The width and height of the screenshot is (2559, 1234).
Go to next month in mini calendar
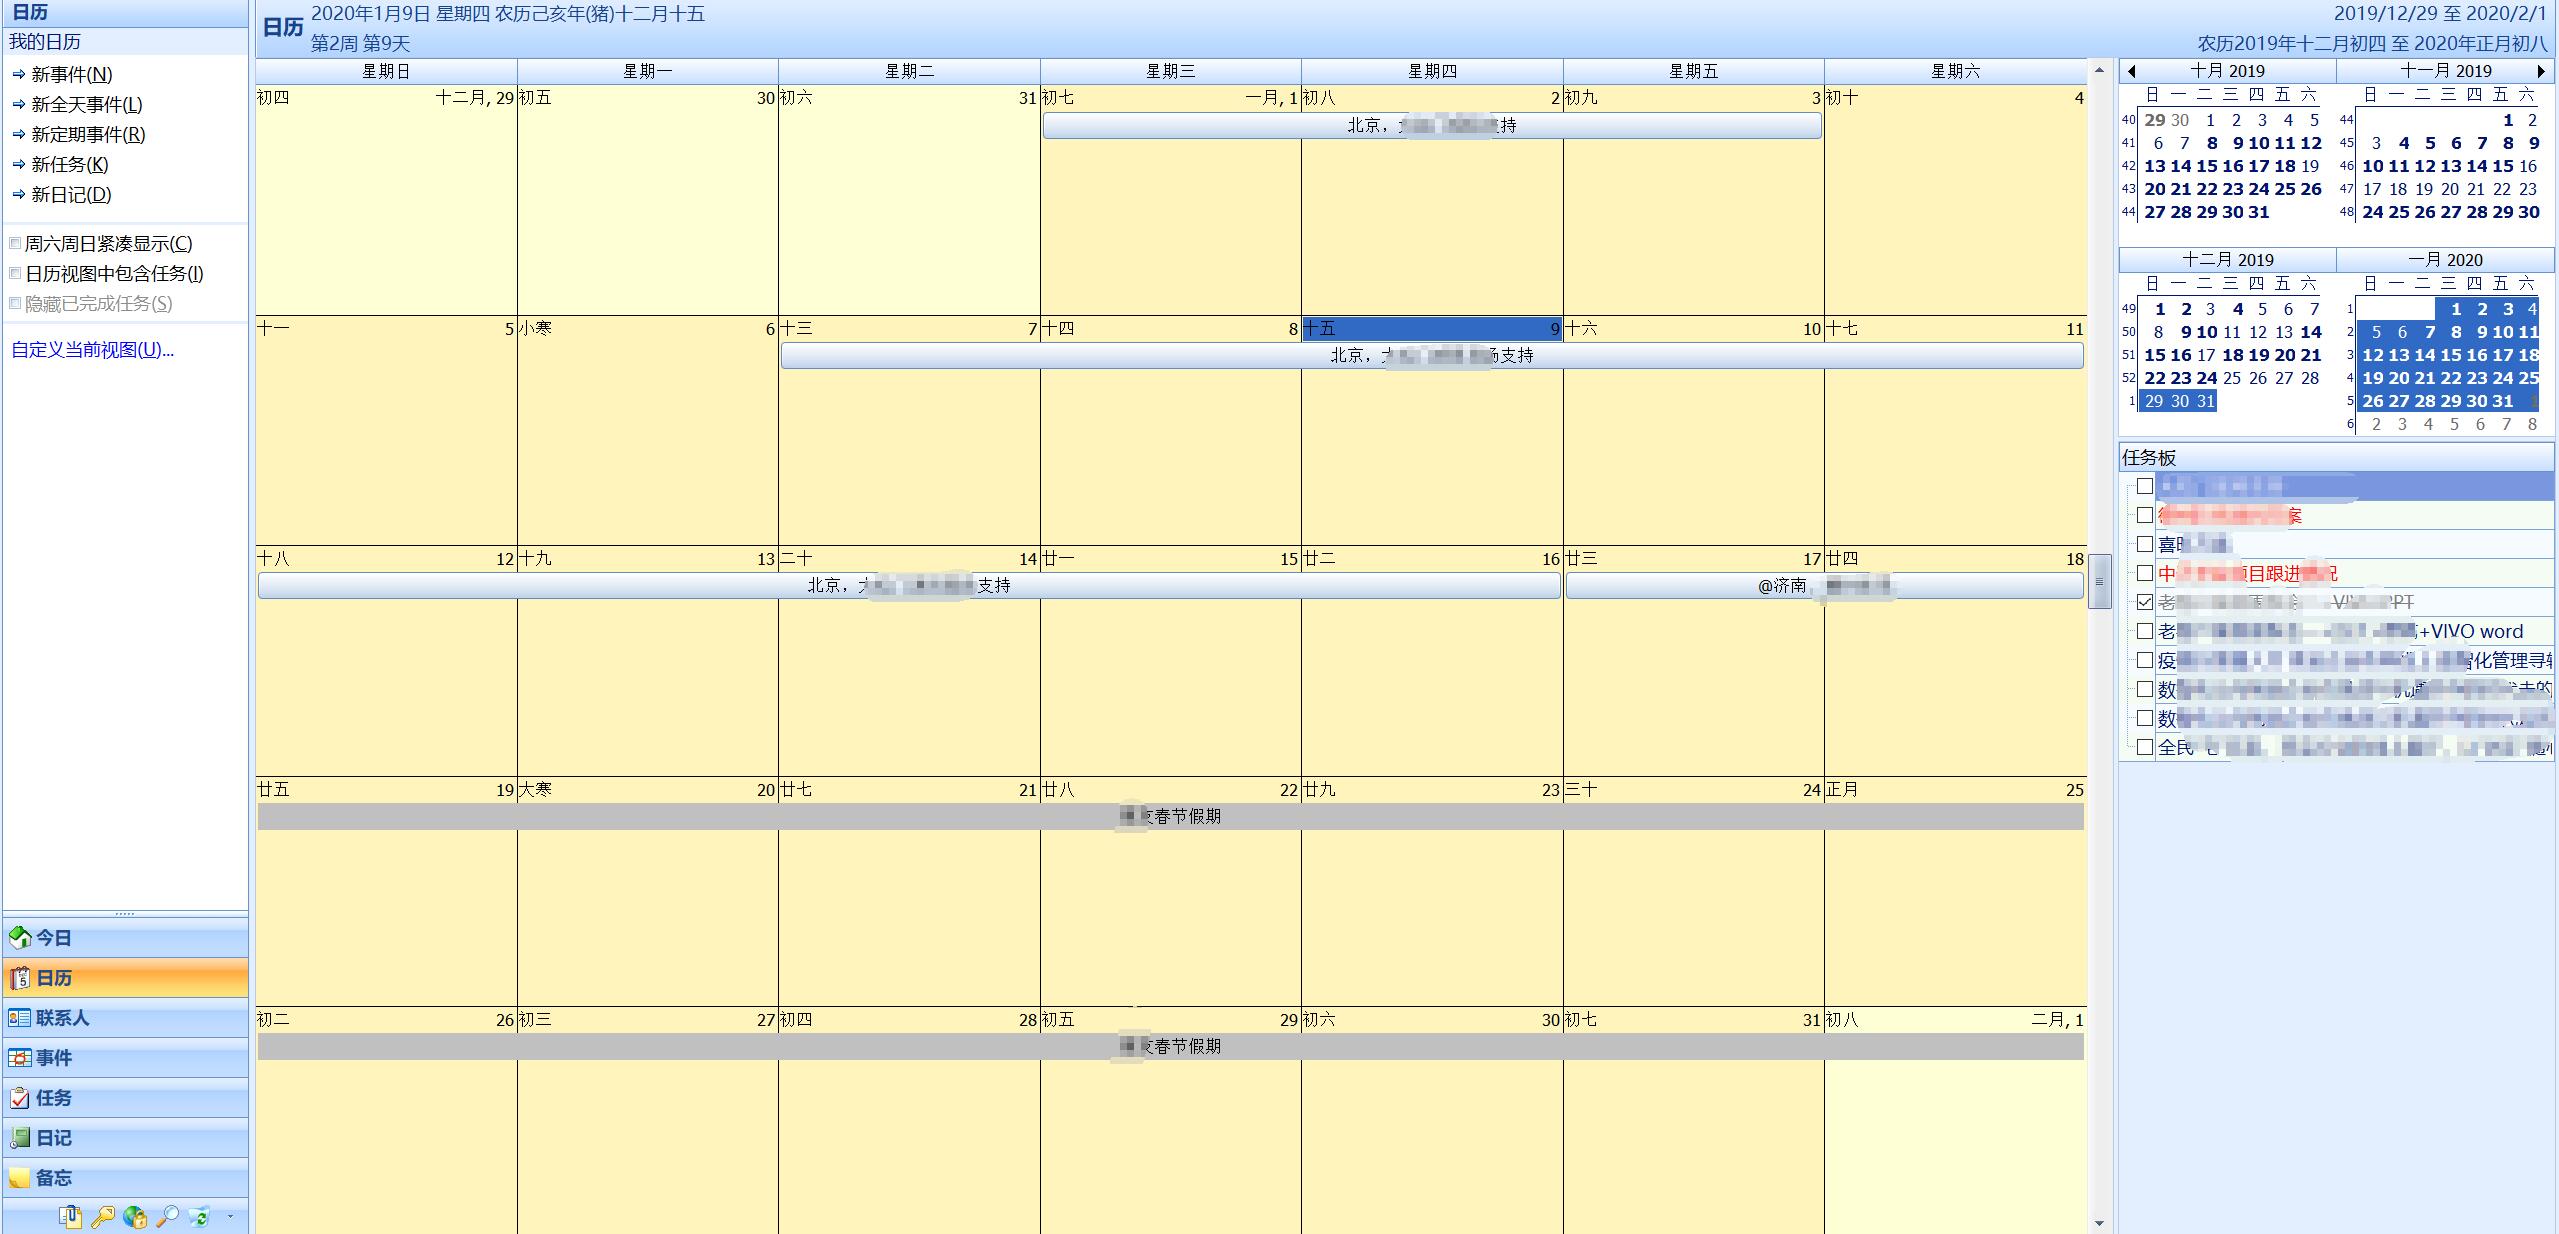pos(2541,71)
